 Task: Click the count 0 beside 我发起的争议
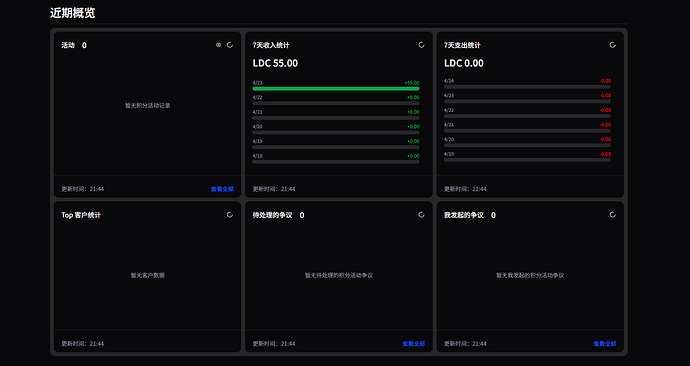click(x=493, y=215)
